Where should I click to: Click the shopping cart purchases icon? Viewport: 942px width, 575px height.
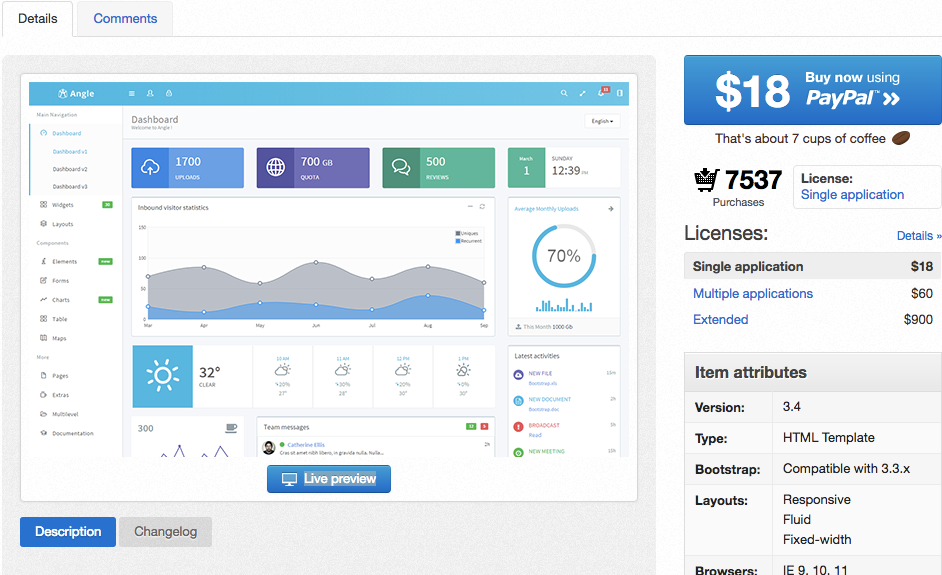tap(706, 180)
